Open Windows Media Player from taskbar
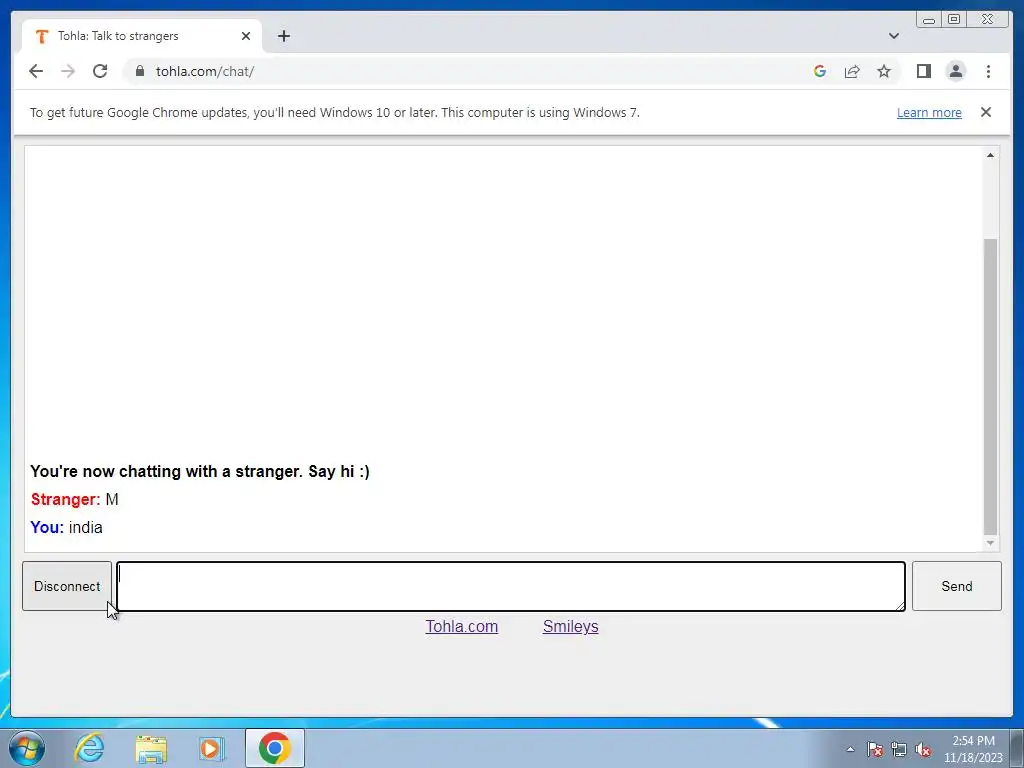1024x768 pixels. coord(211,748)
